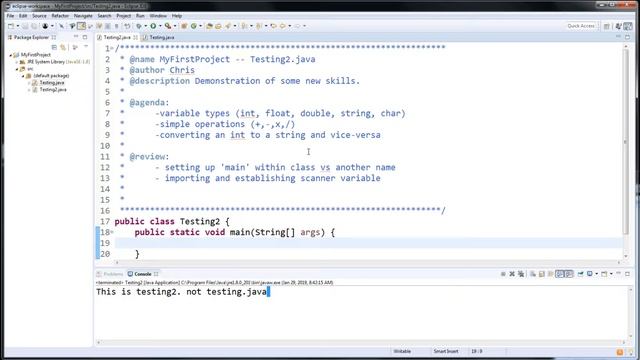Open the Edit menu
640x360 pixels.
[23, 16]
